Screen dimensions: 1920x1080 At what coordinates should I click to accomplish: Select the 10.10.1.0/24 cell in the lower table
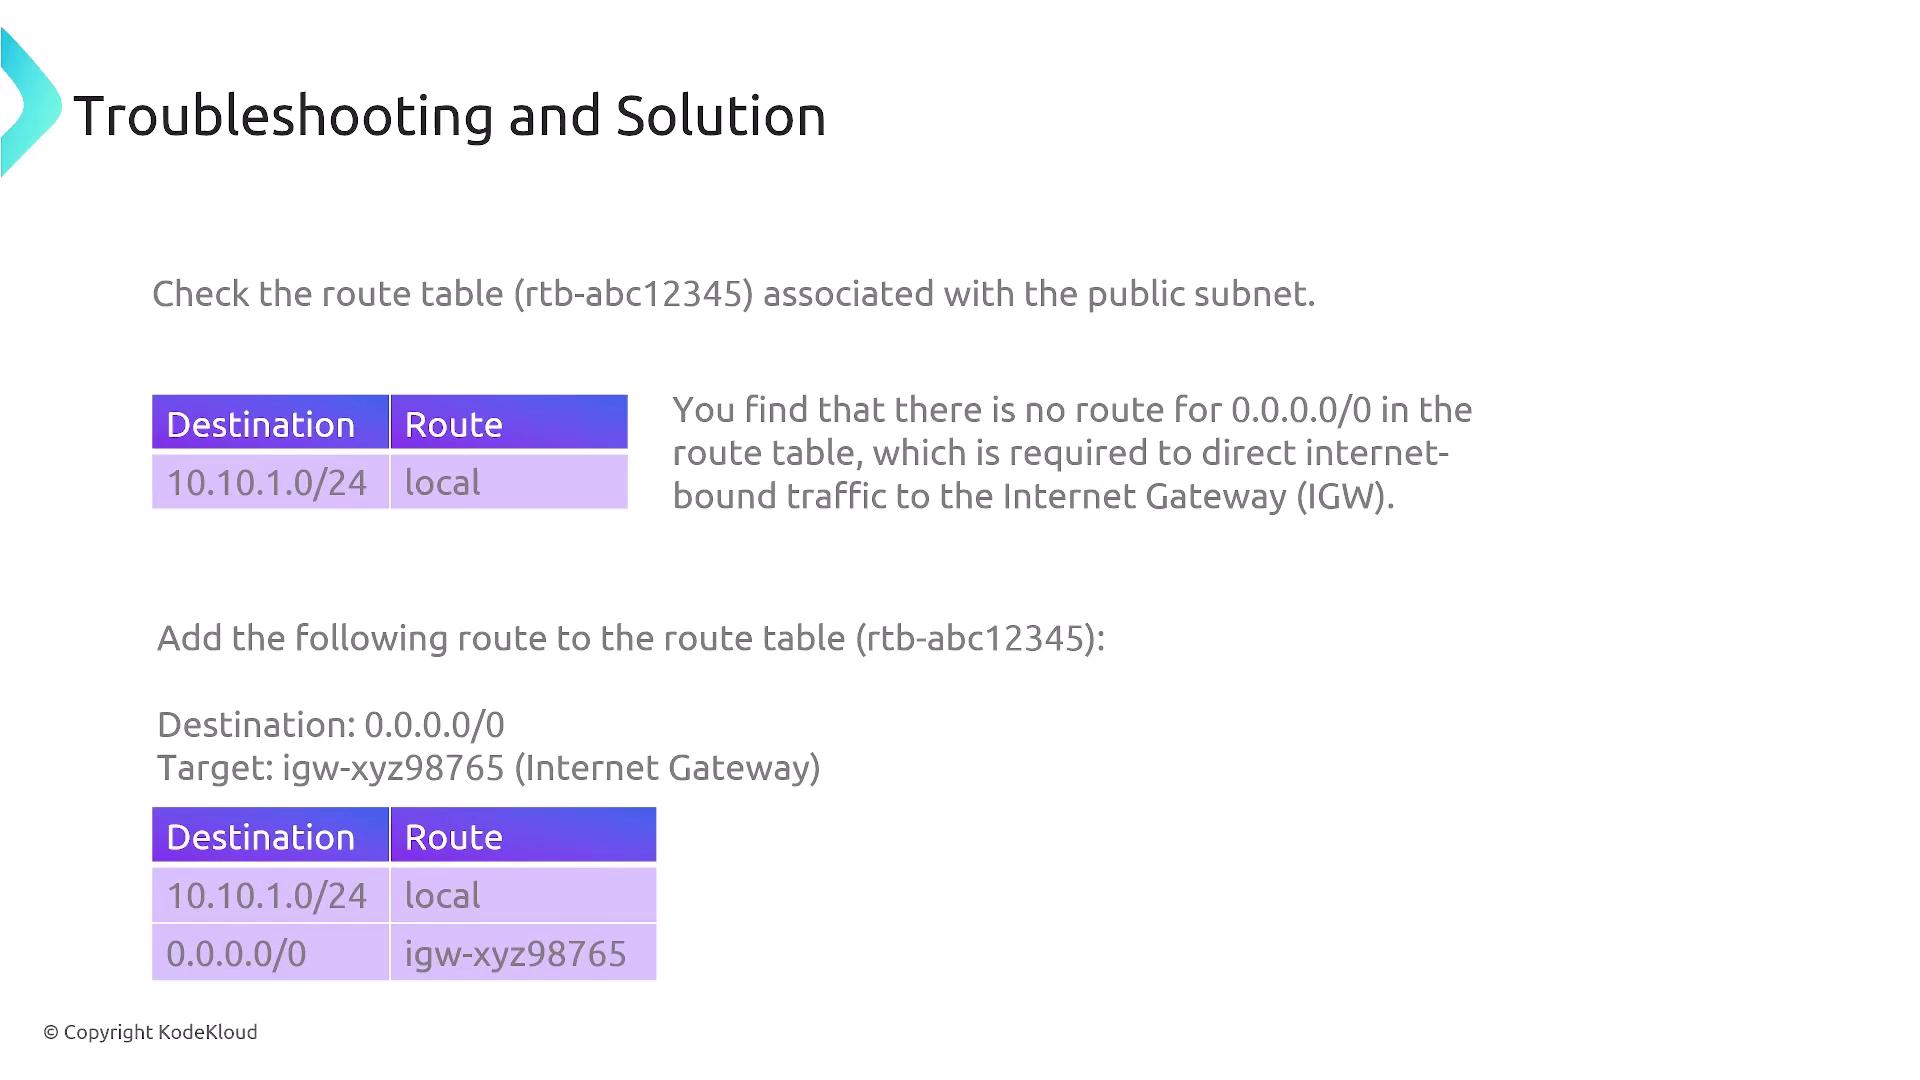[x=267, y=896]
